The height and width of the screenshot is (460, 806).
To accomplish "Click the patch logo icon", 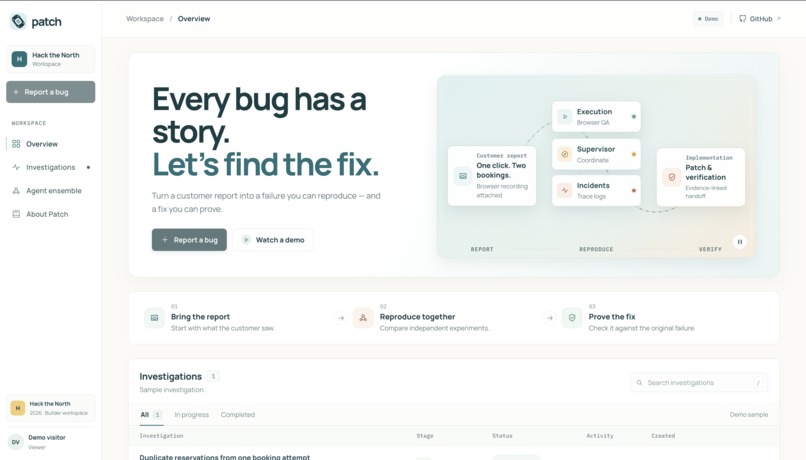I will (x=19, y=21).
